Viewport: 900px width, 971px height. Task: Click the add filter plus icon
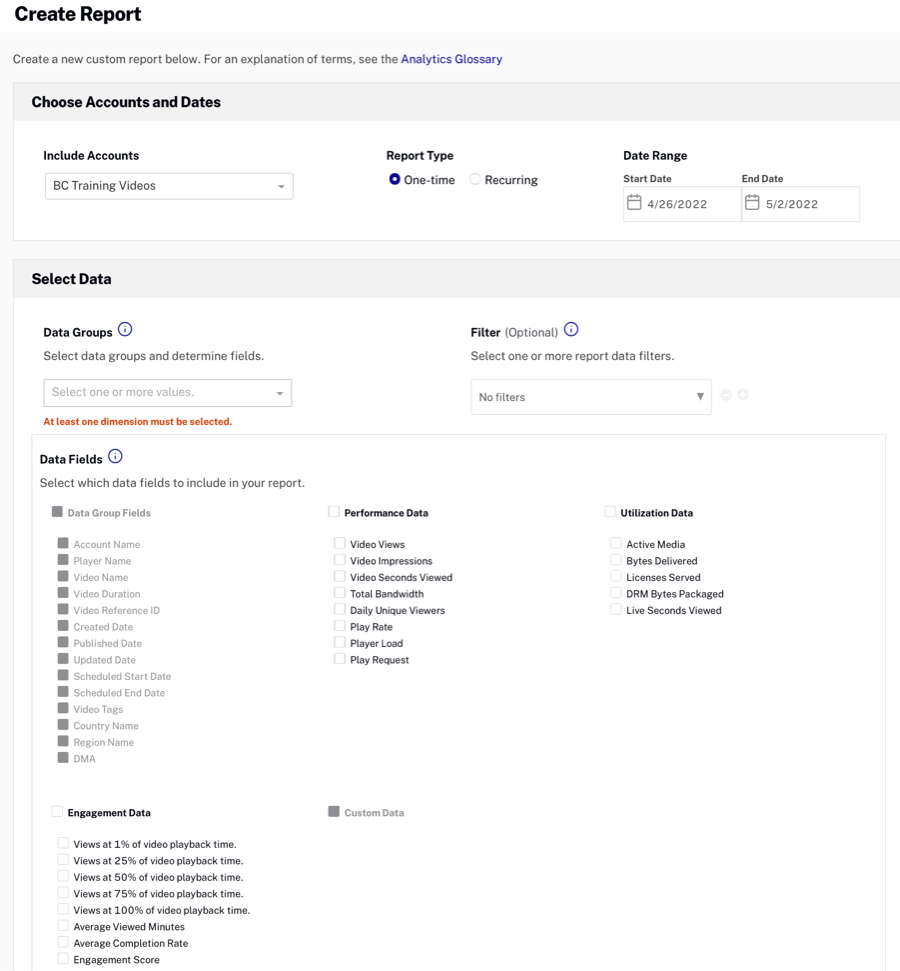(743, 395)
